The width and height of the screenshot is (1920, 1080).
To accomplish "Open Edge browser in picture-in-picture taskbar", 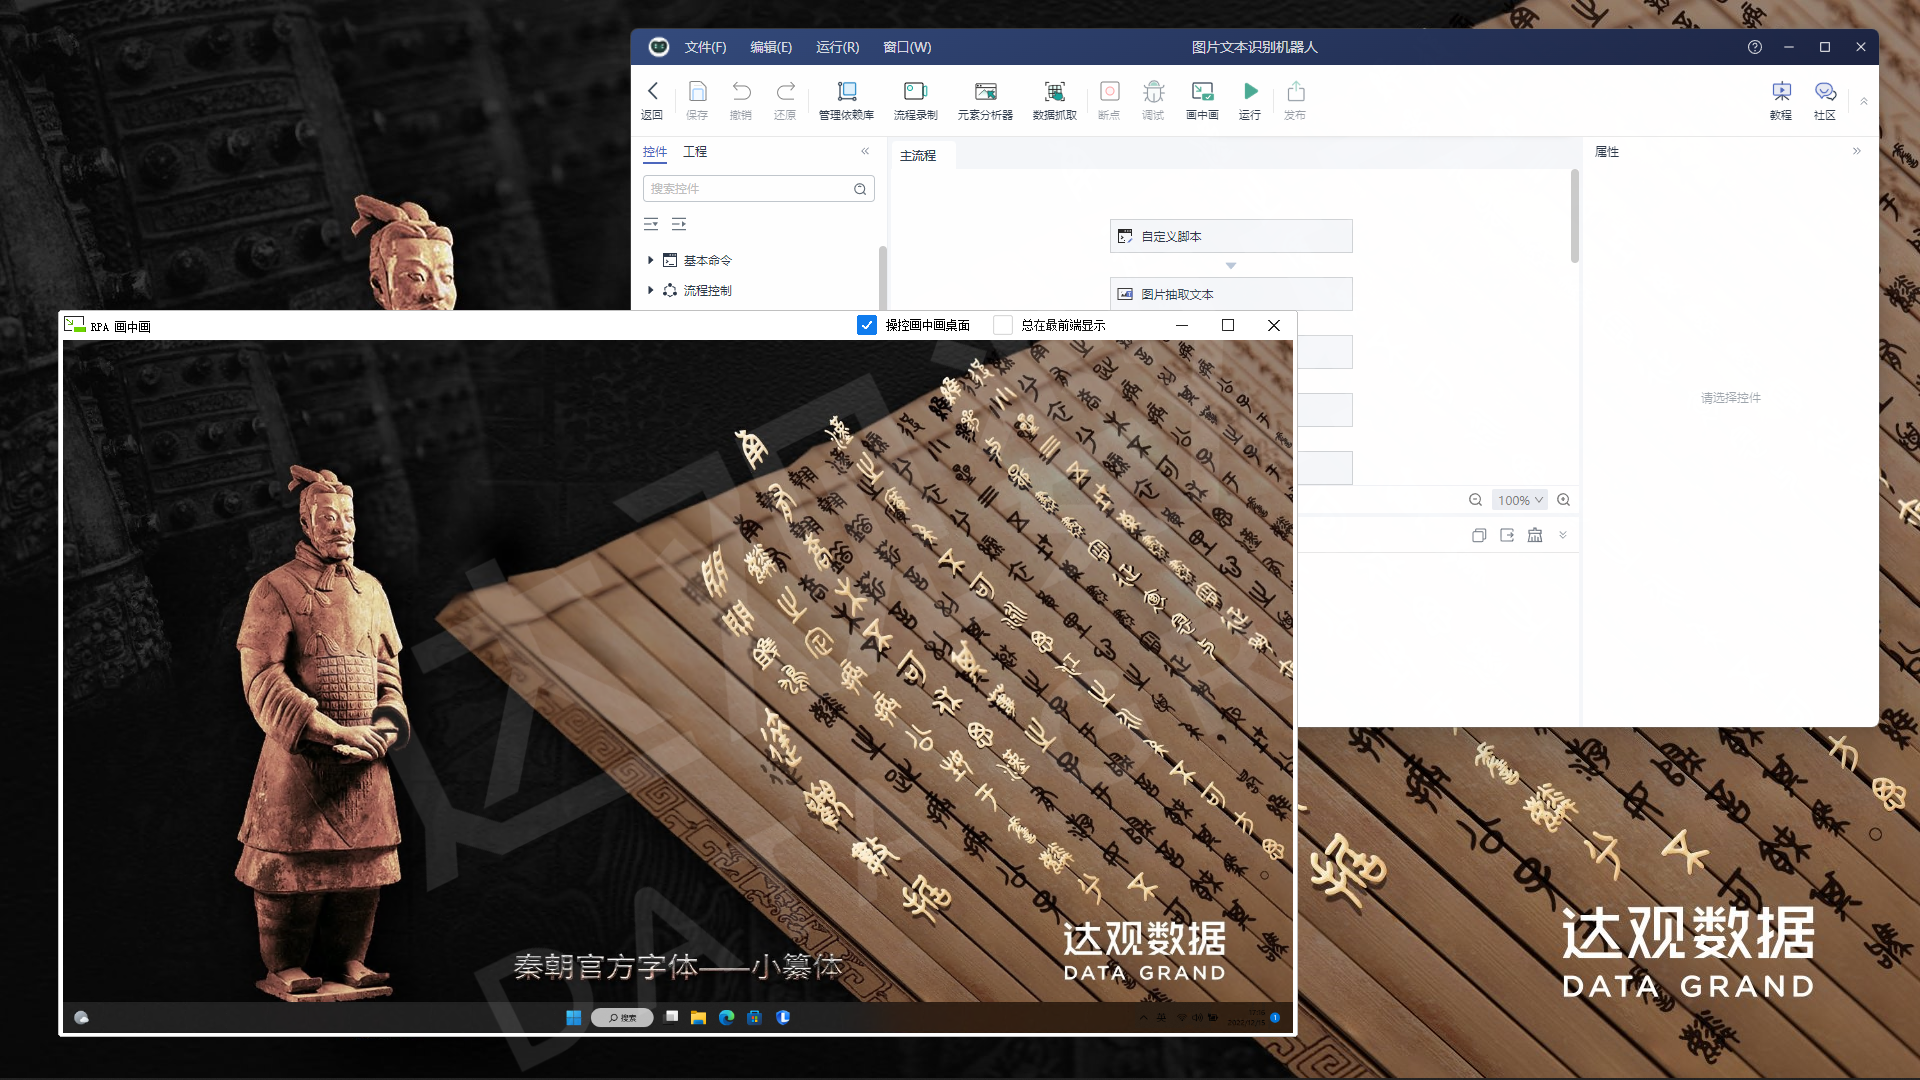I will pos(726,1018).
